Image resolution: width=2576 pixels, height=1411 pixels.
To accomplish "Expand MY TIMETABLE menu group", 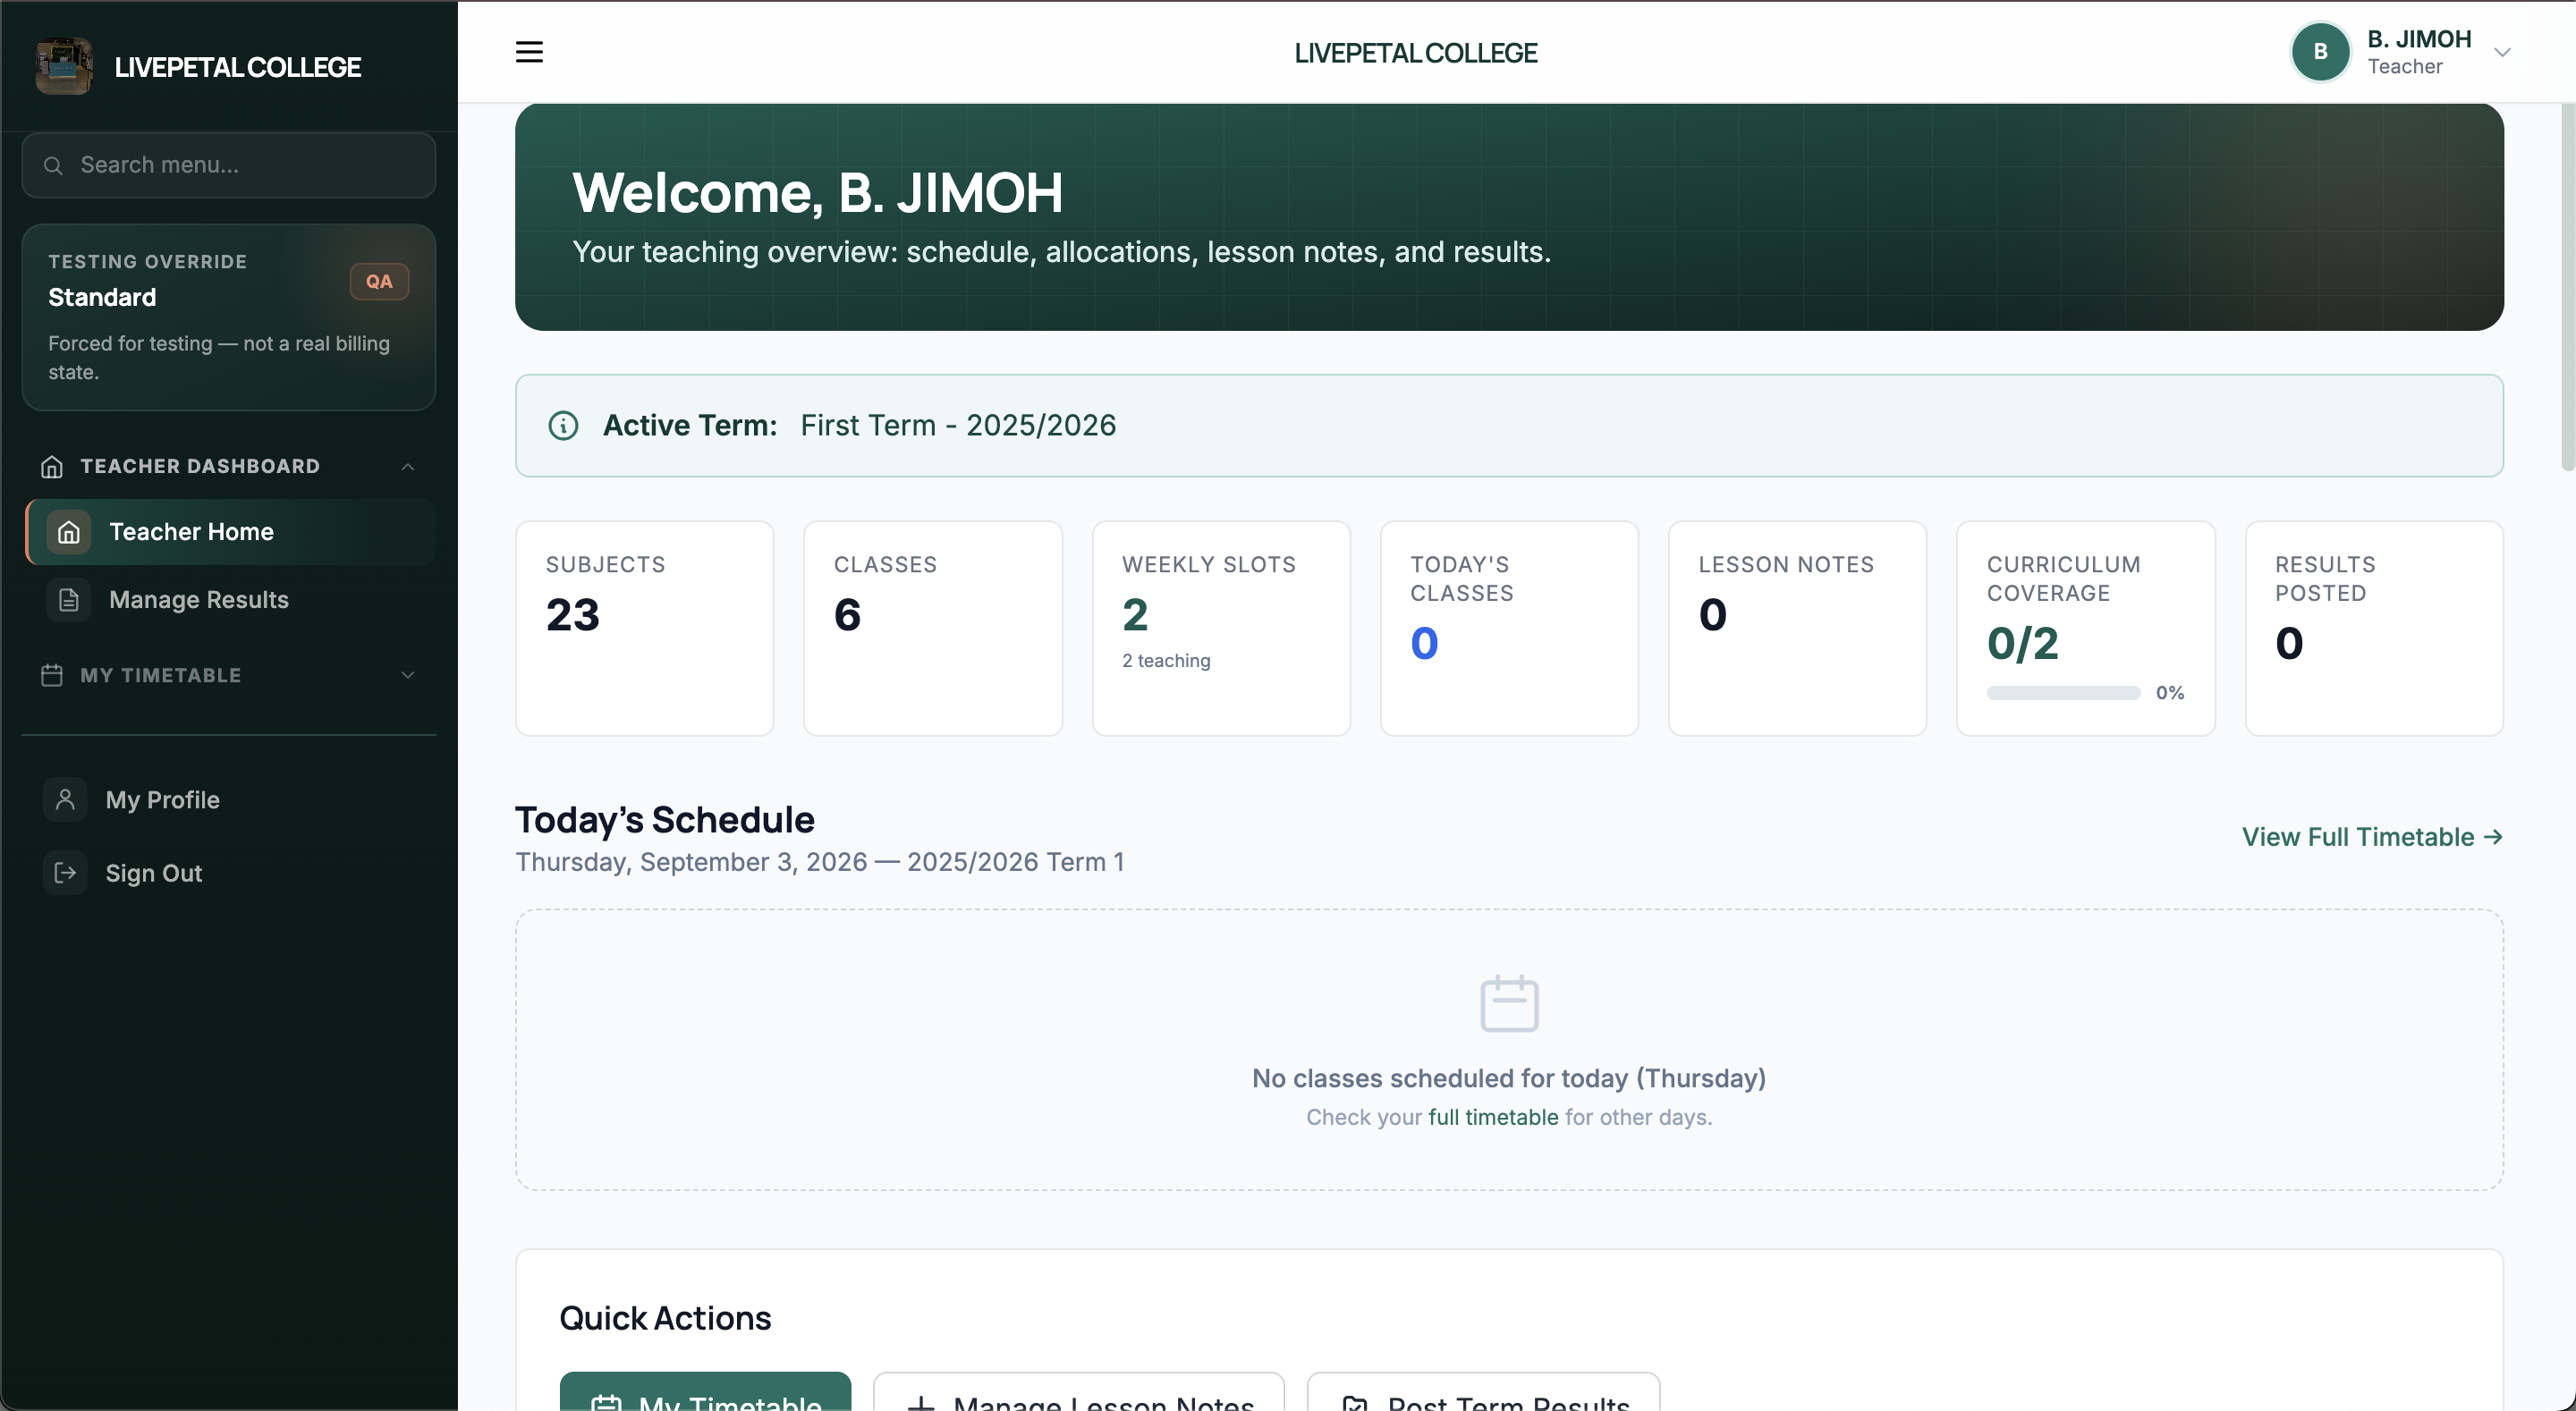I will click(229, 675).
